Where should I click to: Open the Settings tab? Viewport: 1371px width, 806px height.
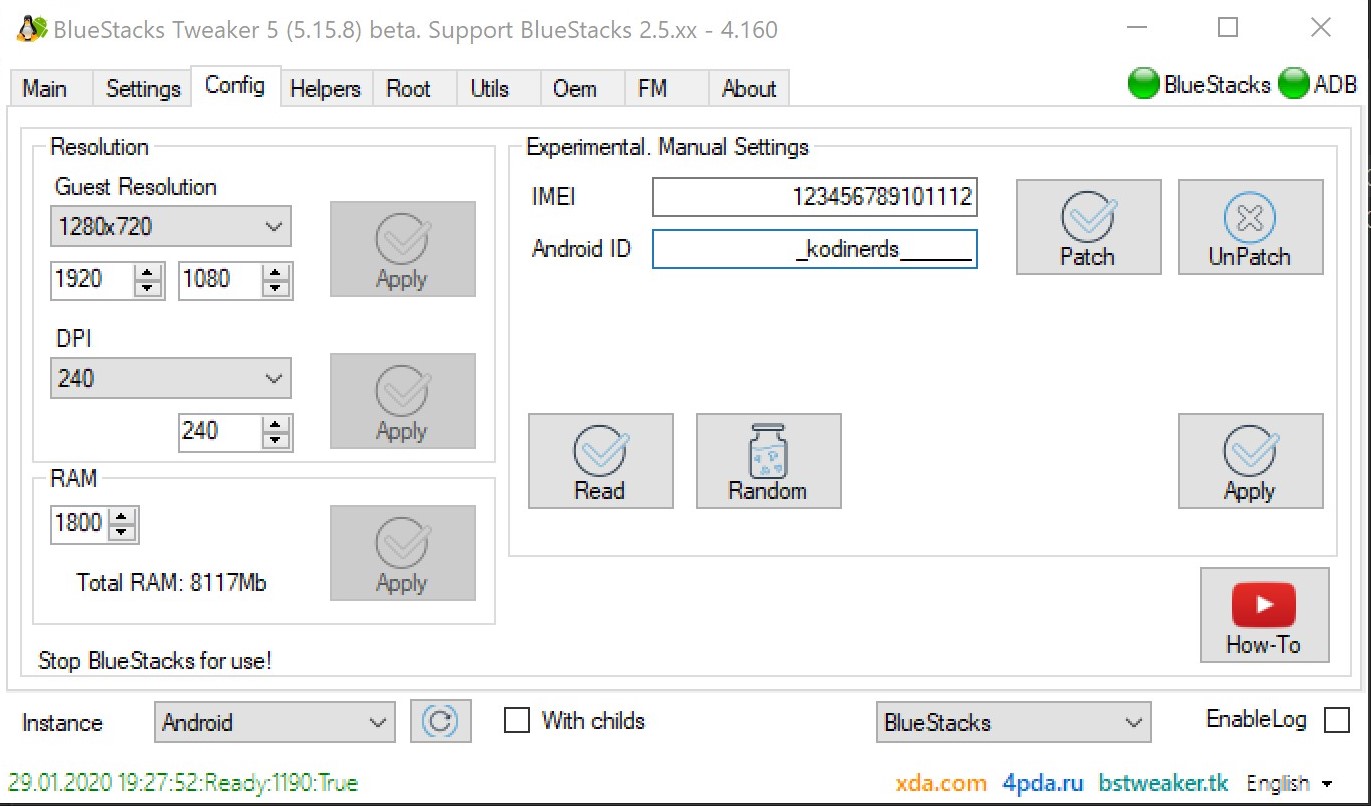coord(143,89)
